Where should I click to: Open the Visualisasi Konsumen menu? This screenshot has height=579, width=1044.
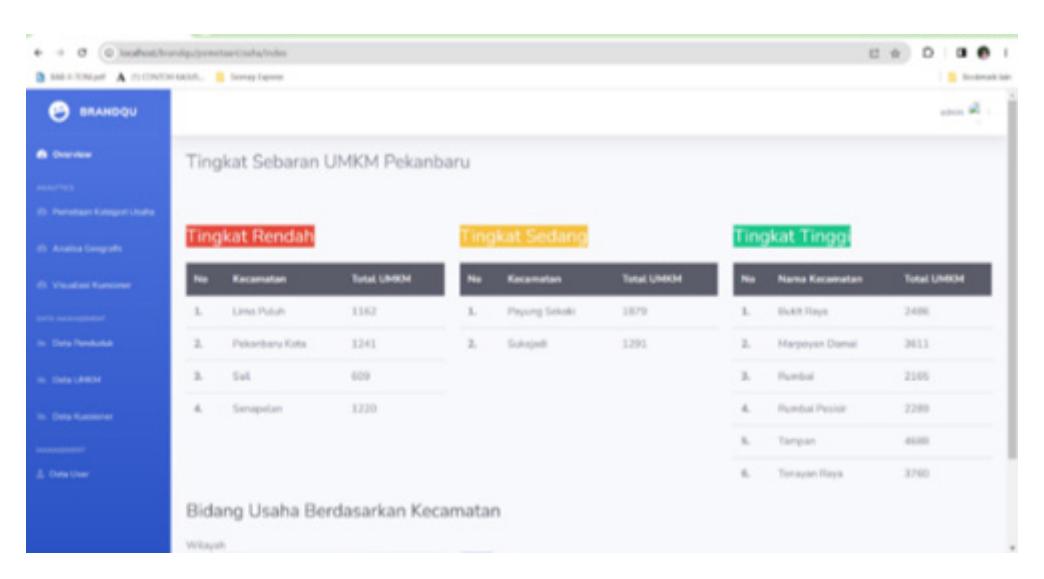pos(85,285)
